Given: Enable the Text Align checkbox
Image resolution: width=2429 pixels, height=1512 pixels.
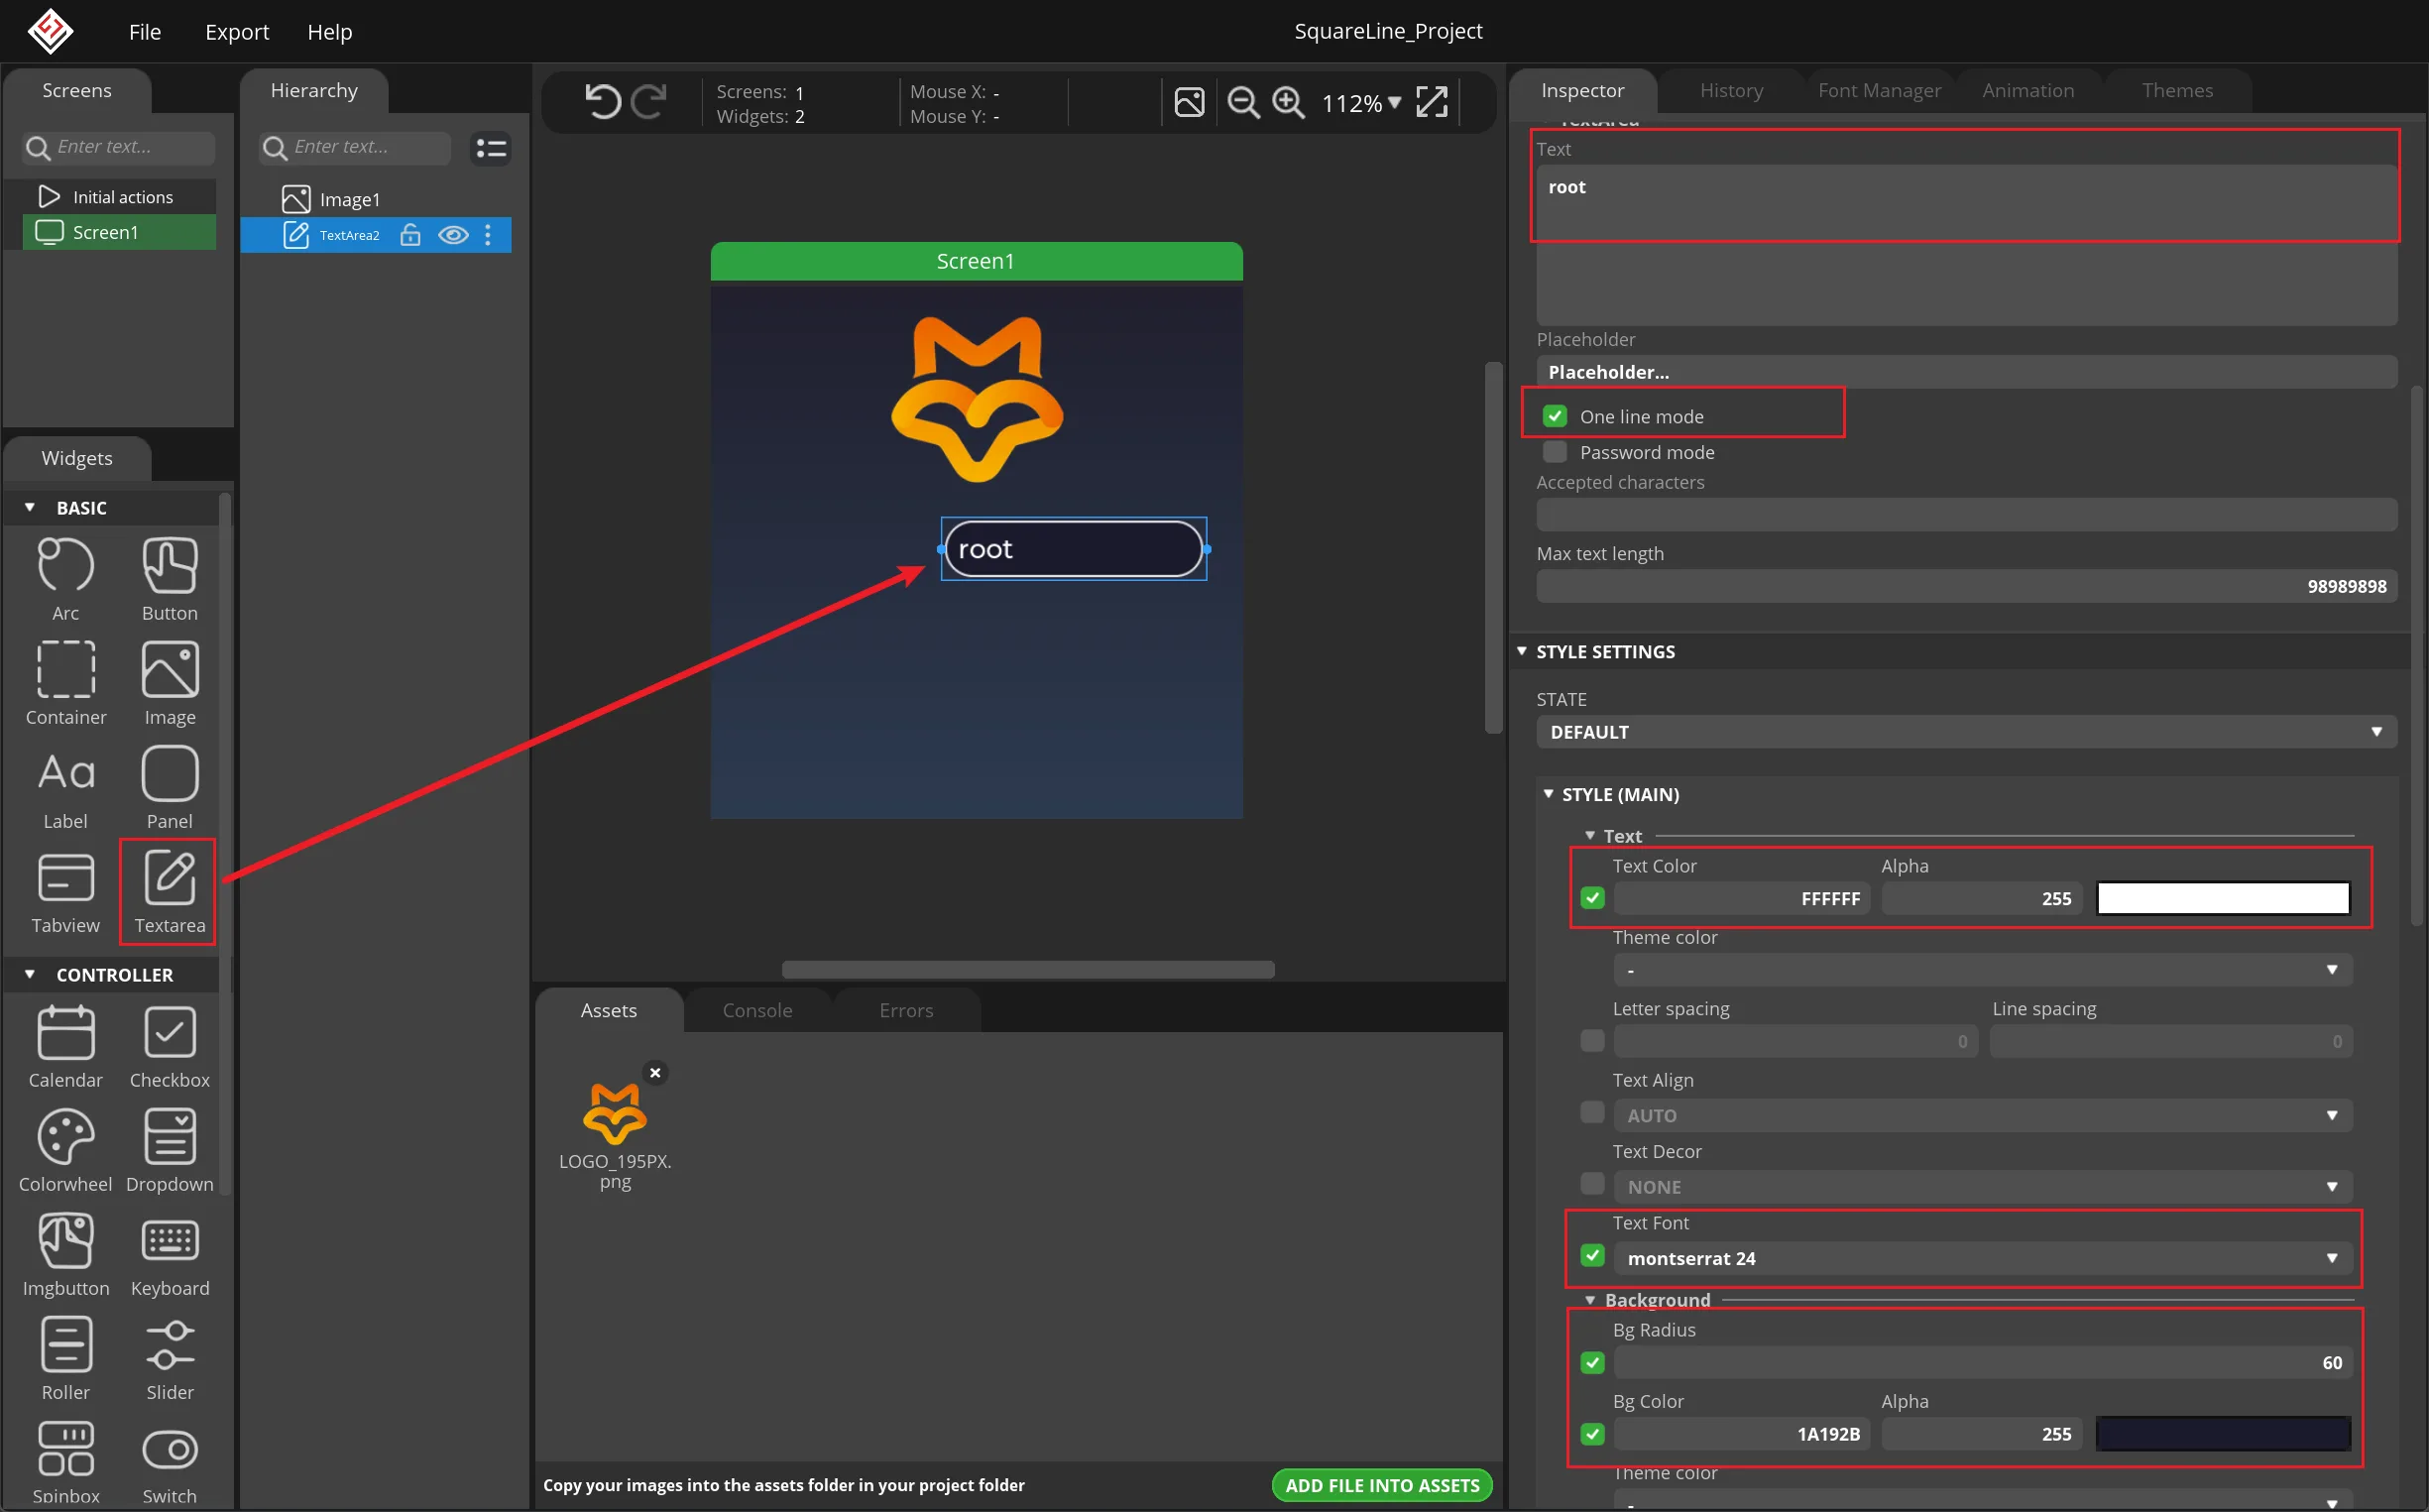Looking at the screenshot, I should click(1592, 1113).
